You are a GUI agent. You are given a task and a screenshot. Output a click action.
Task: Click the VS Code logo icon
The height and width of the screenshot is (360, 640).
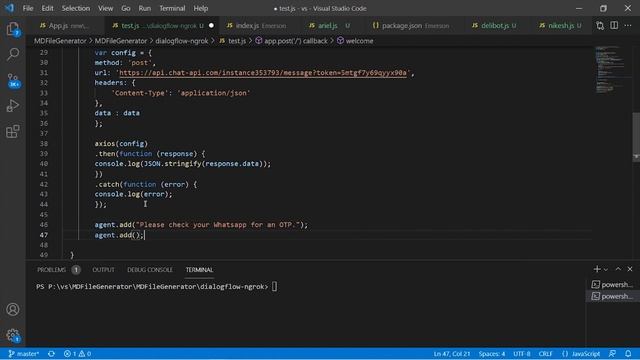pos(9,8)
